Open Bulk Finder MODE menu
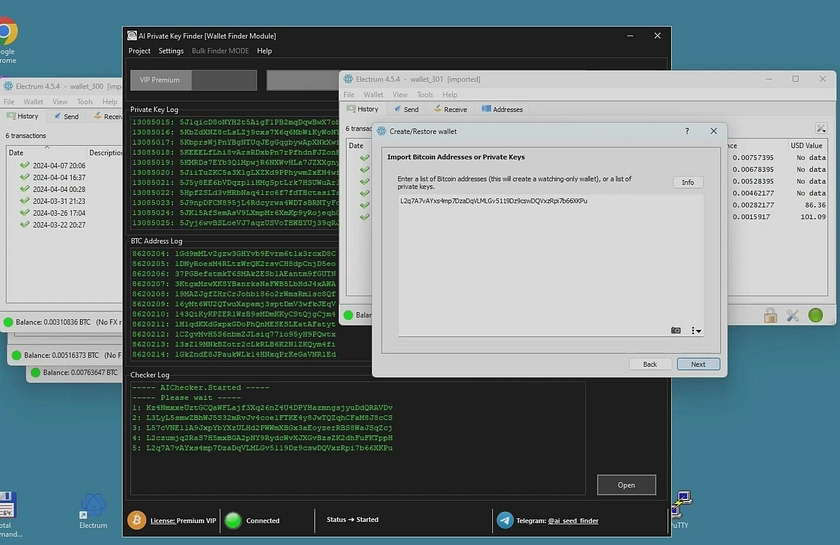The width and height of the screenshot is (840, 545). [x=220, y=51]
